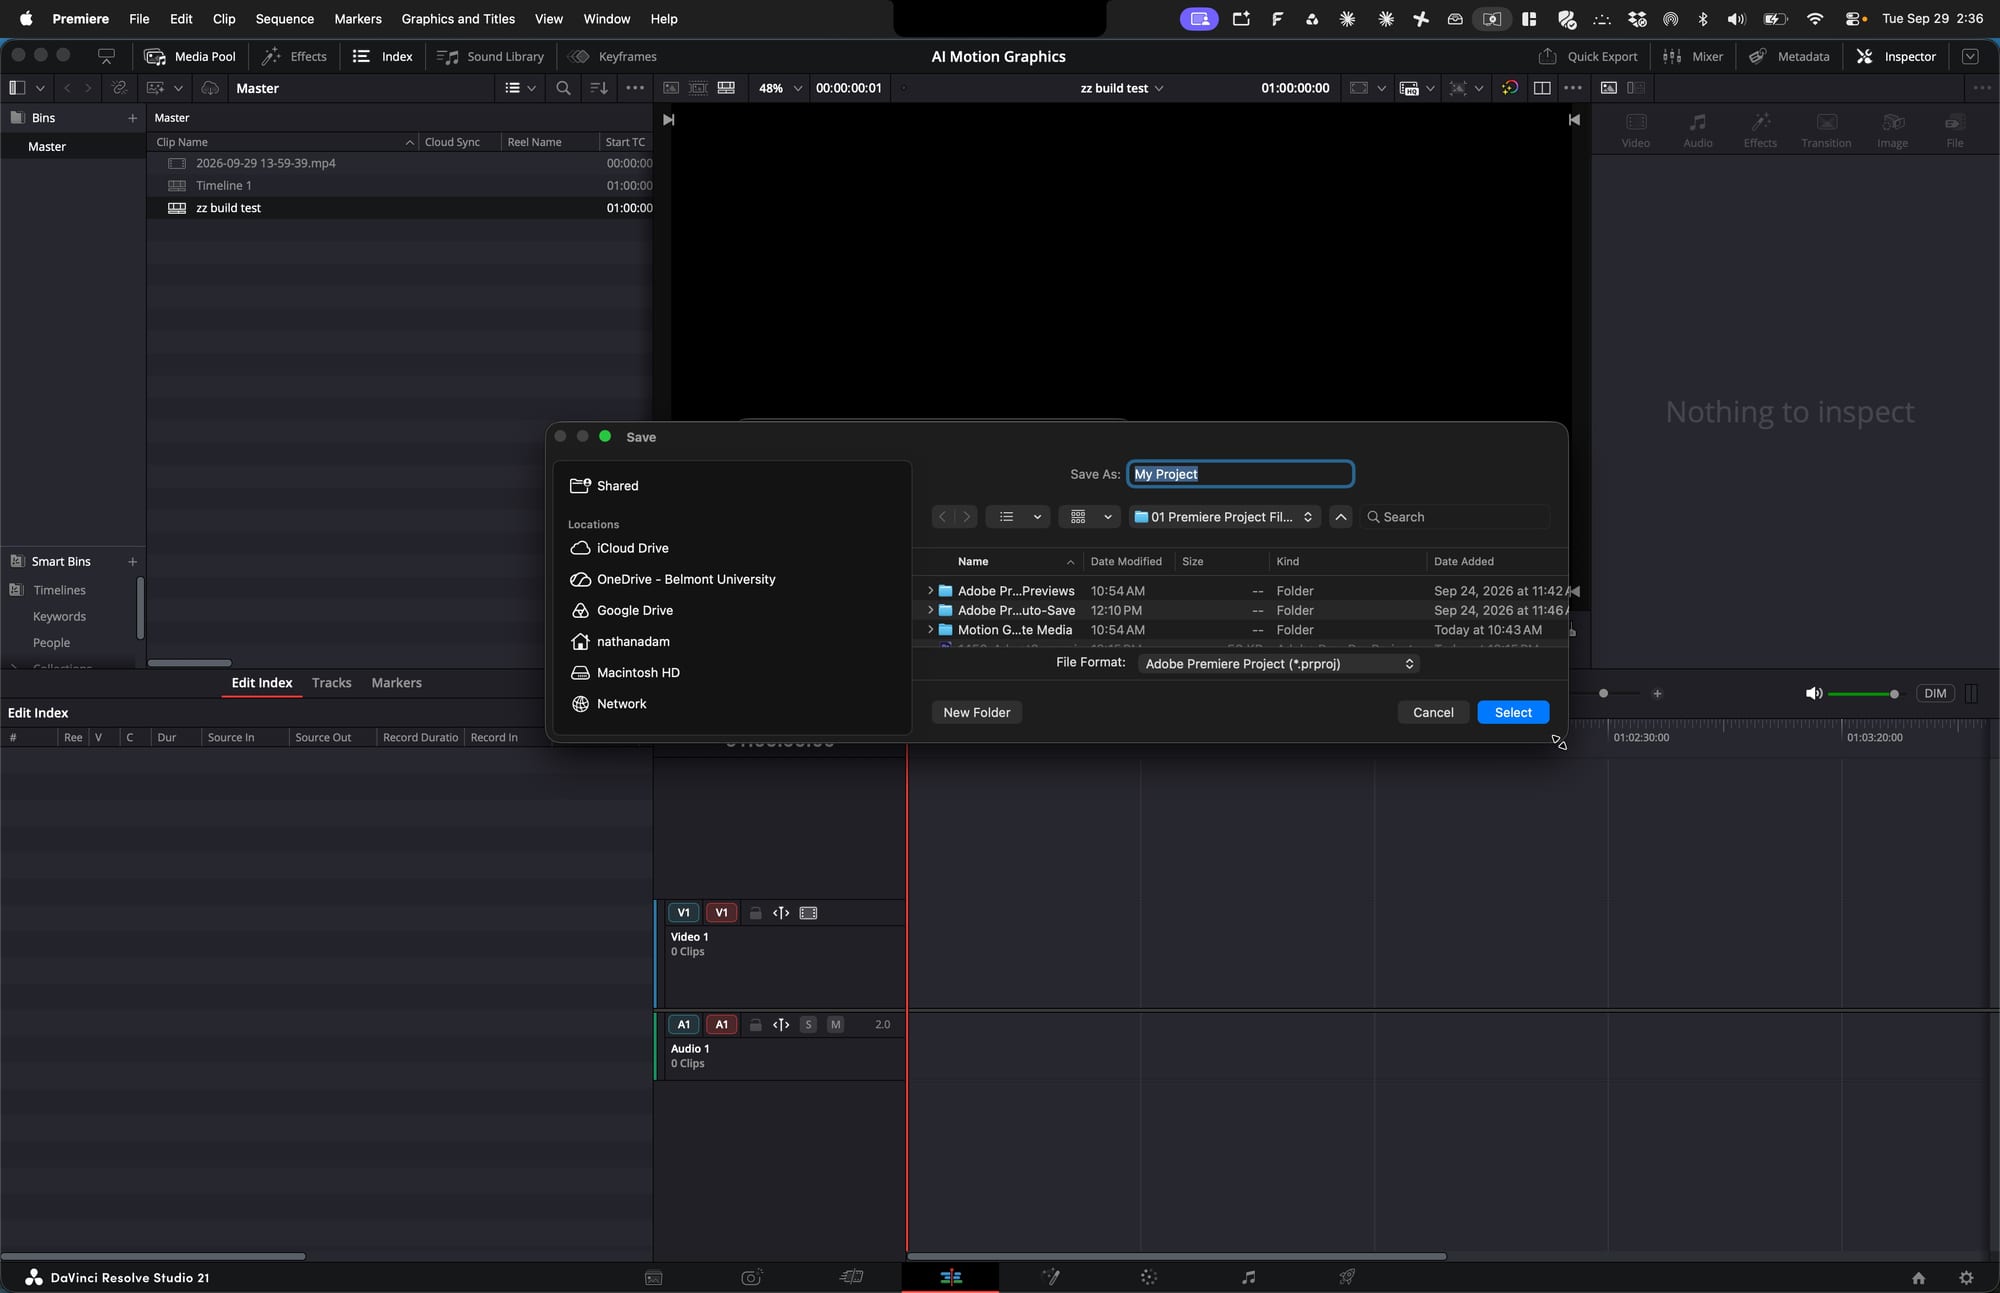Switch to the Tracks tab
2000x1293 pixels.
click(331, 683)
